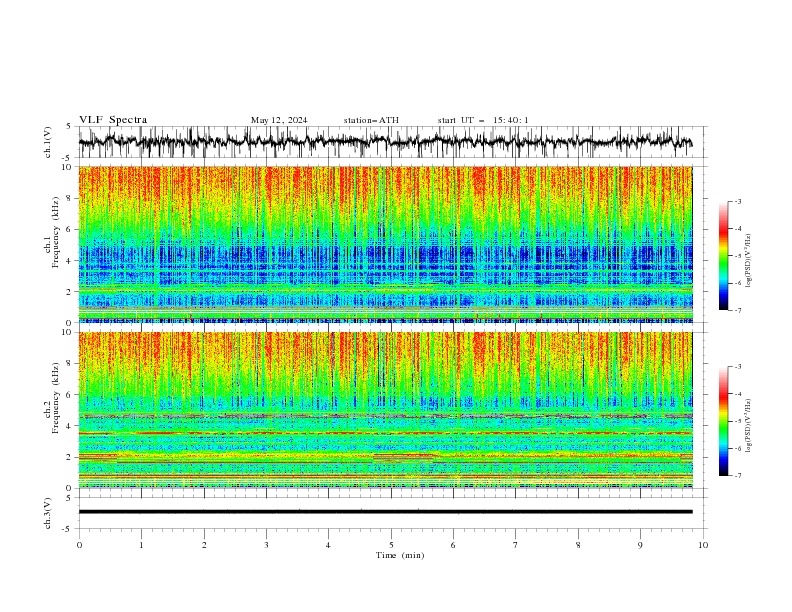The width and height of the screenshot is (792, 612).
Task: Click the ch.3 flat black trace
Action: pos(385,512)
